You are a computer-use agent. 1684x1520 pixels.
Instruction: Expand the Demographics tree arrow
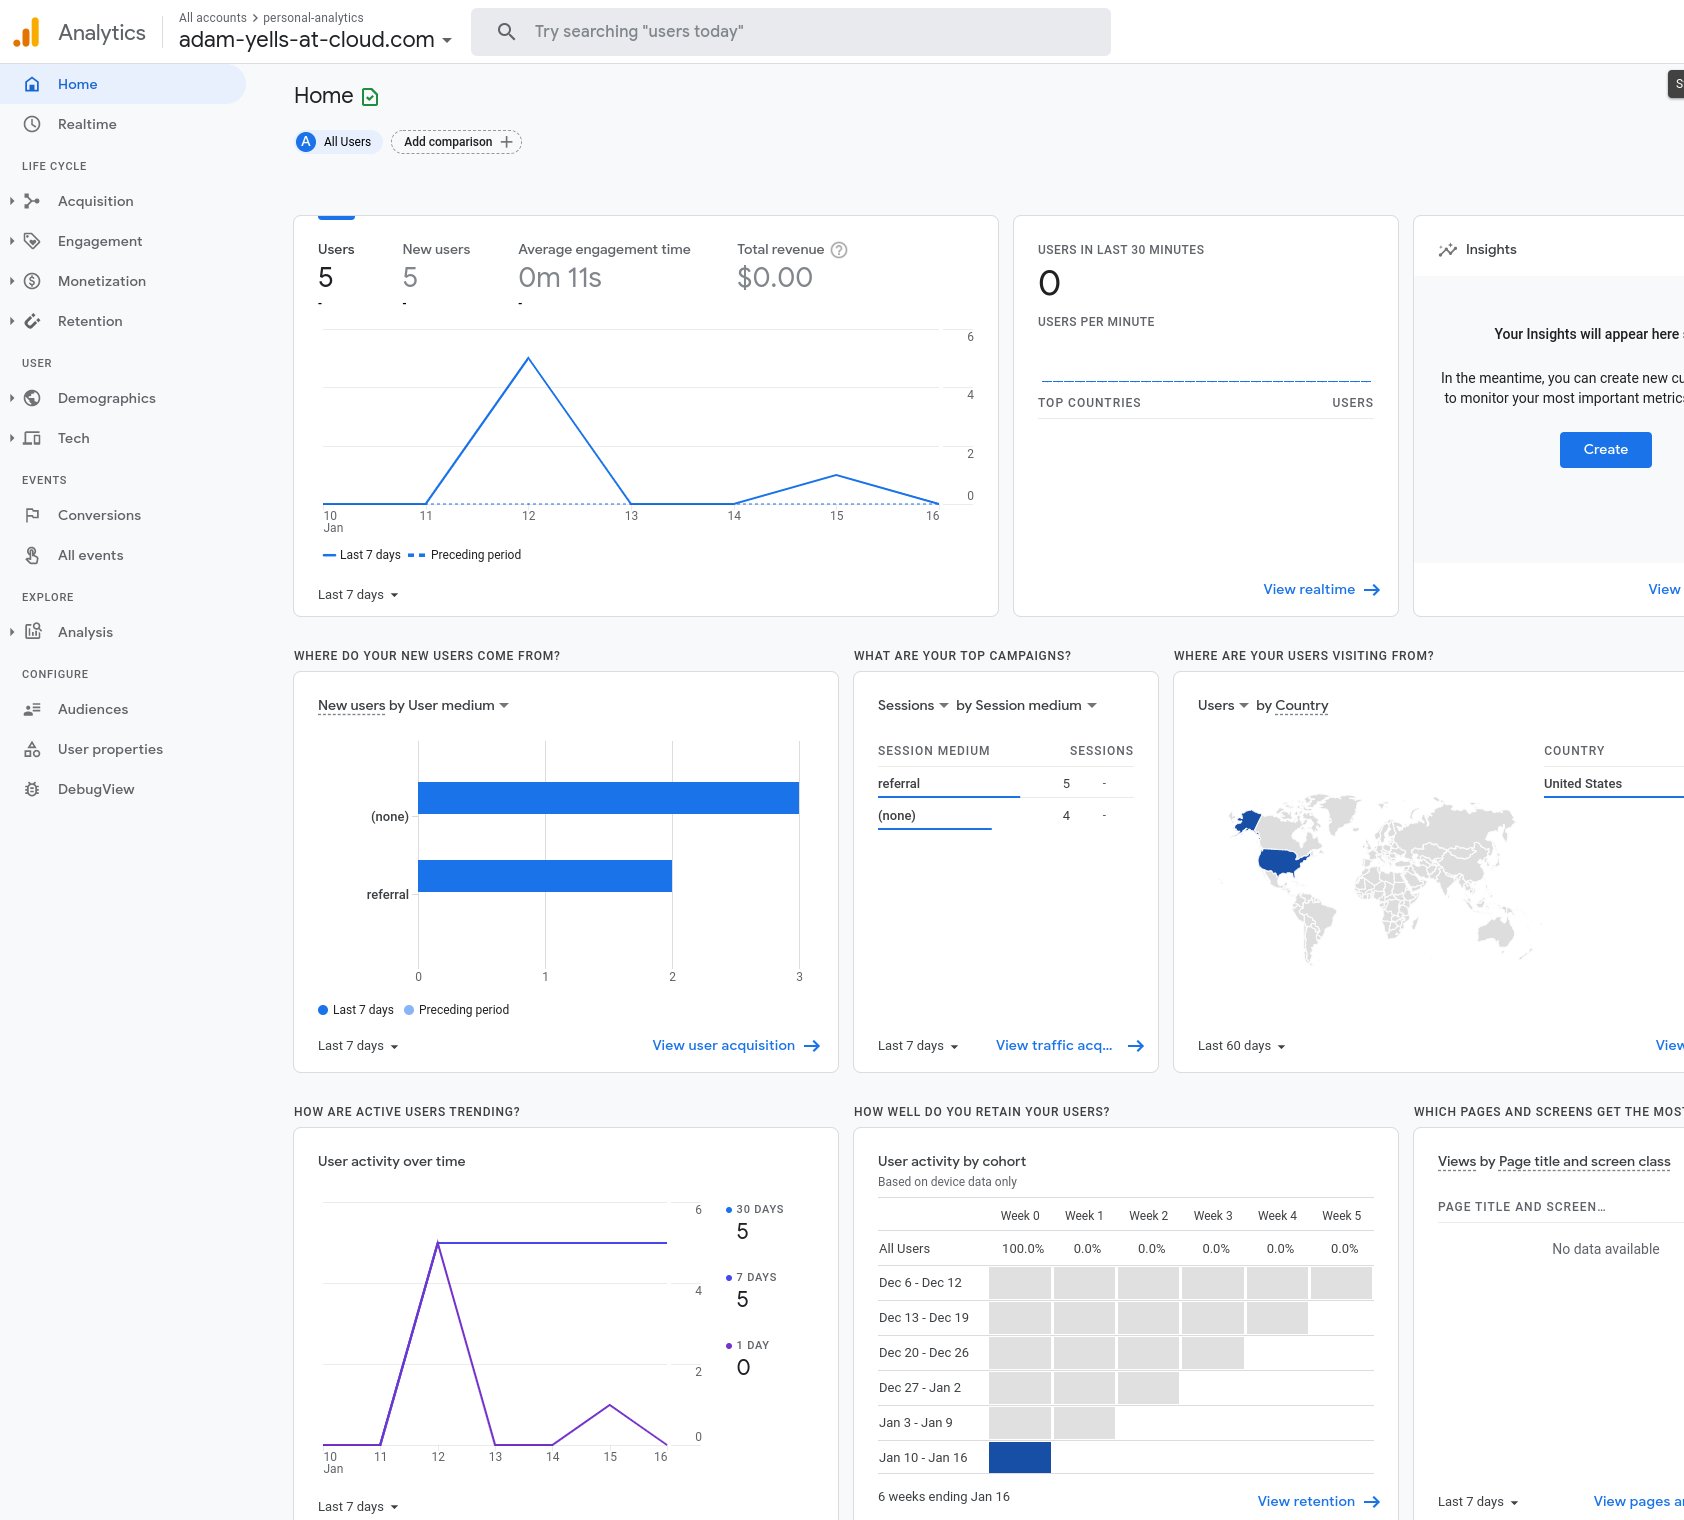coord(11,398)
